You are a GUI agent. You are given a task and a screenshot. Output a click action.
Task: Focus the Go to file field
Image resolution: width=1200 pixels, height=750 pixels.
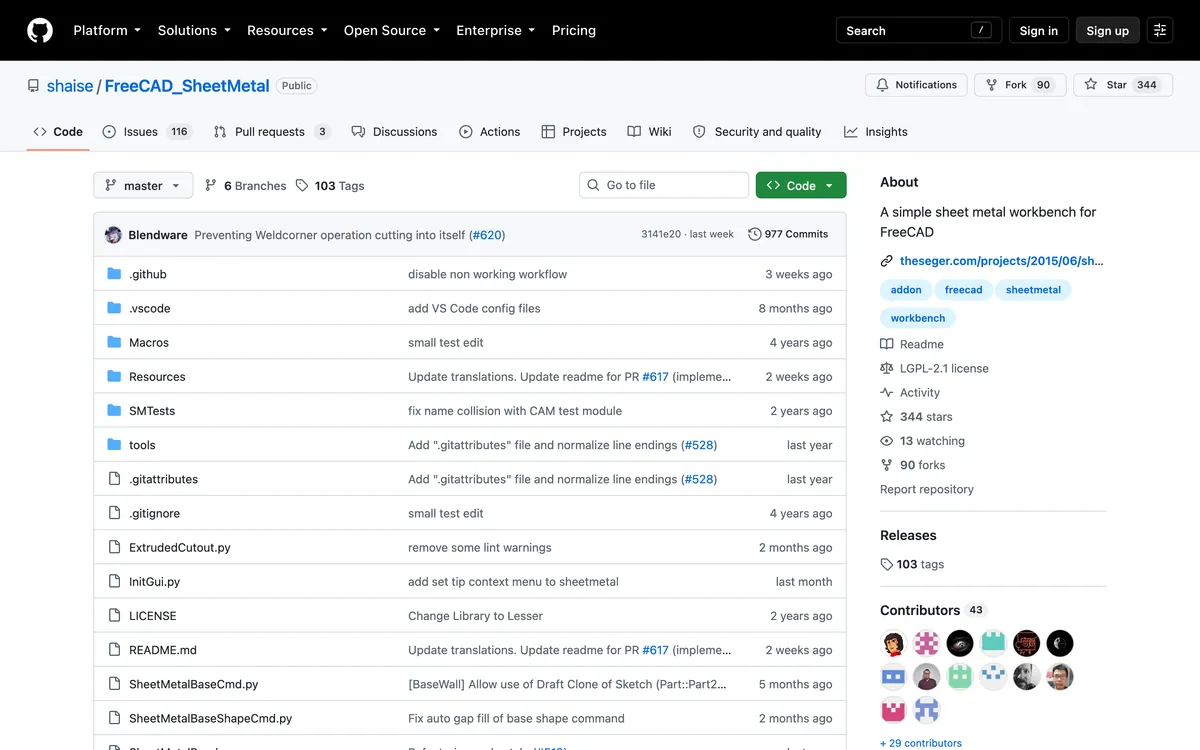(x=664, y=185)
